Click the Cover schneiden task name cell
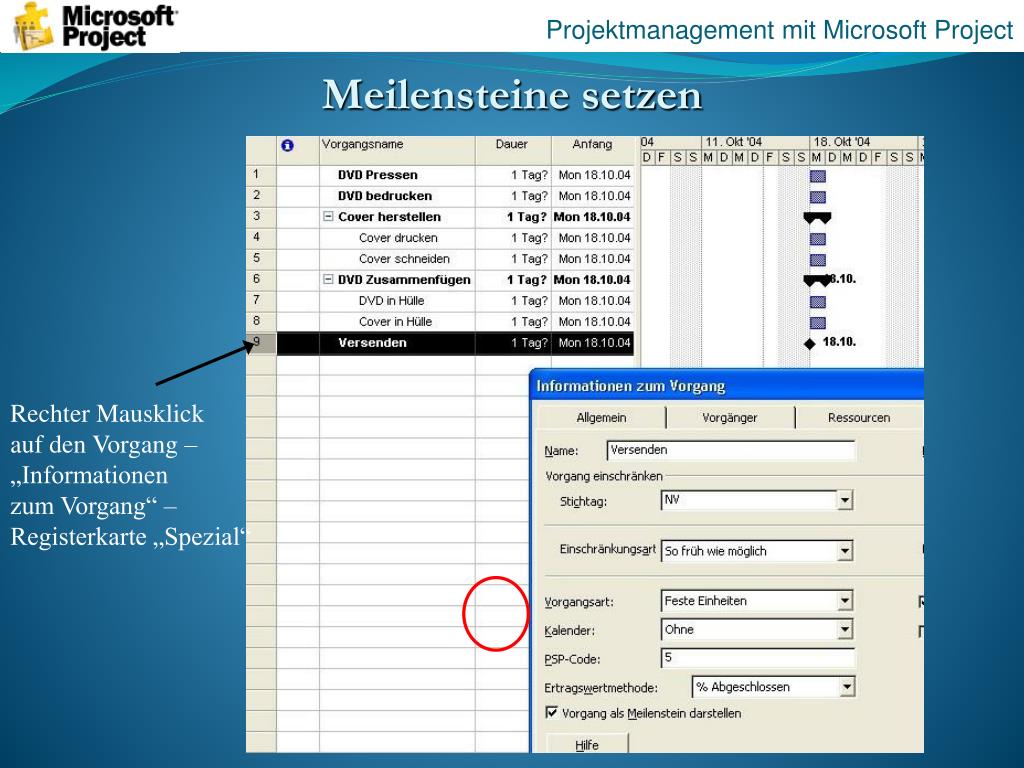 (x=397, y=259)
